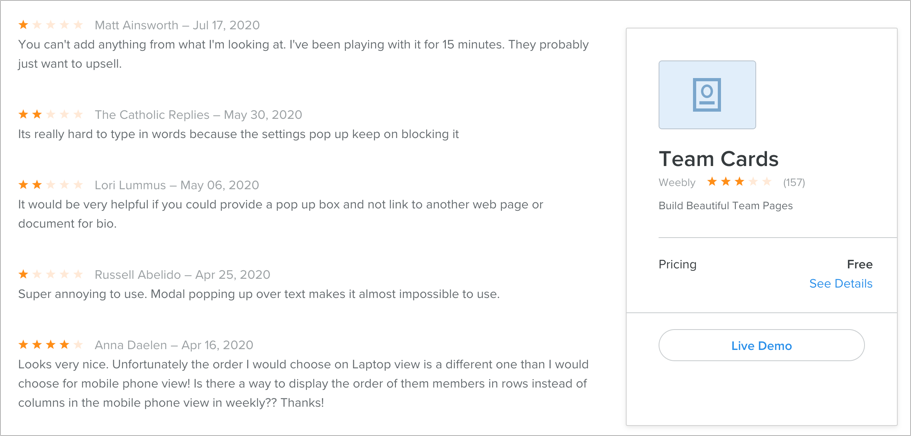Click Lori Lummus' two-star rating
Image resolution: width=911 pixels, height=436 pixels.
point(51,185)
